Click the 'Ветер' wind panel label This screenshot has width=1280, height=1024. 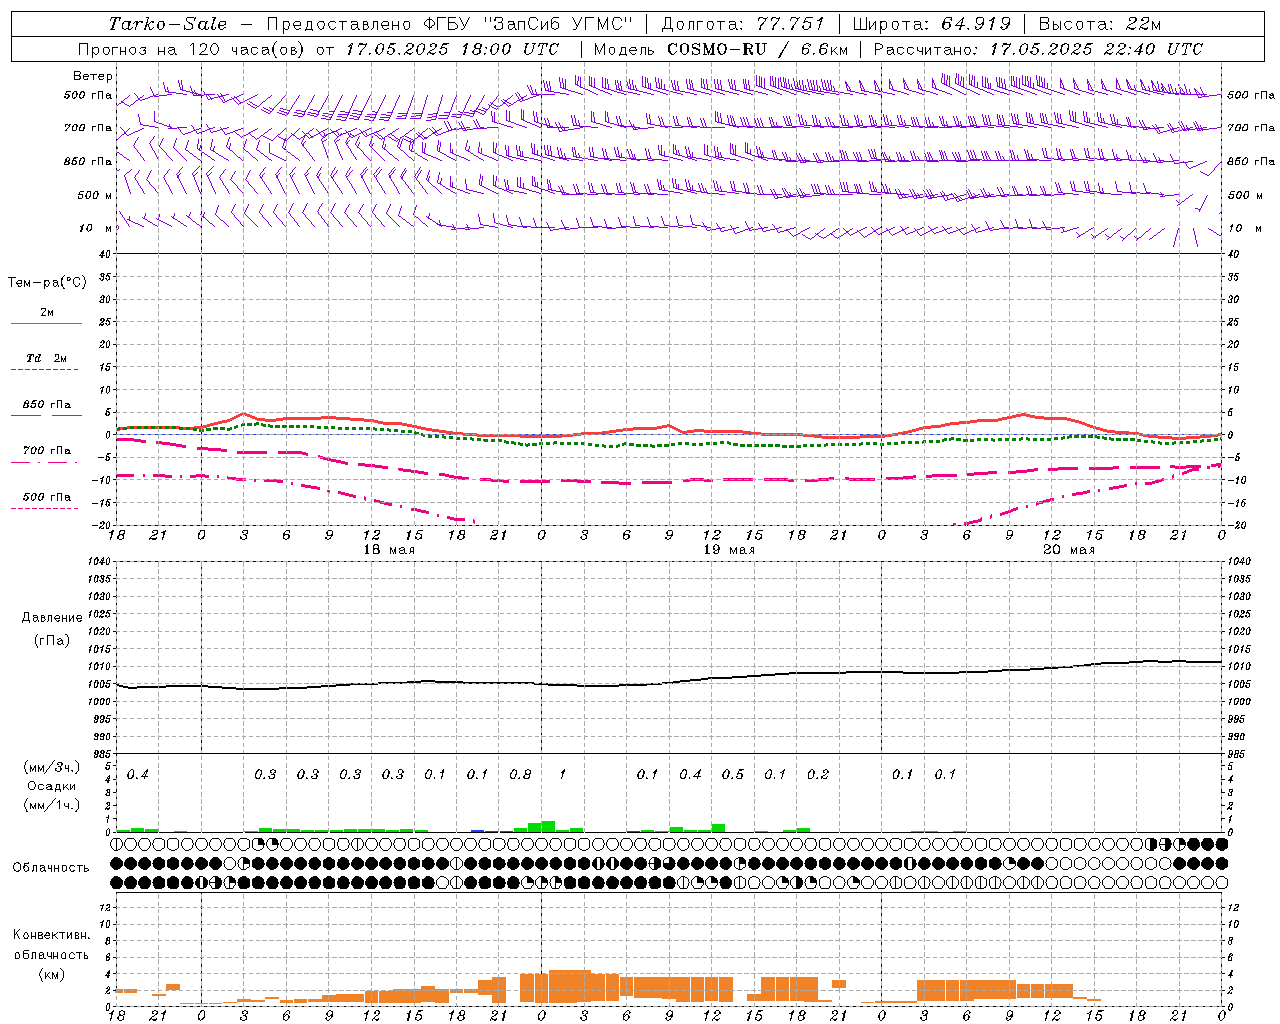coord(93,76)
